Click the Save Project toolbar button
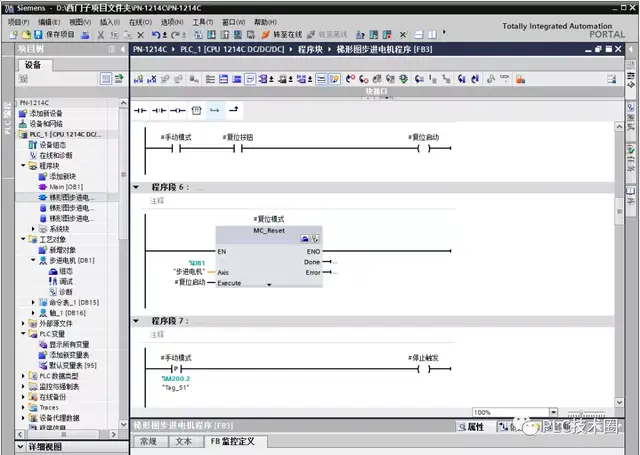 pos(38,34)
